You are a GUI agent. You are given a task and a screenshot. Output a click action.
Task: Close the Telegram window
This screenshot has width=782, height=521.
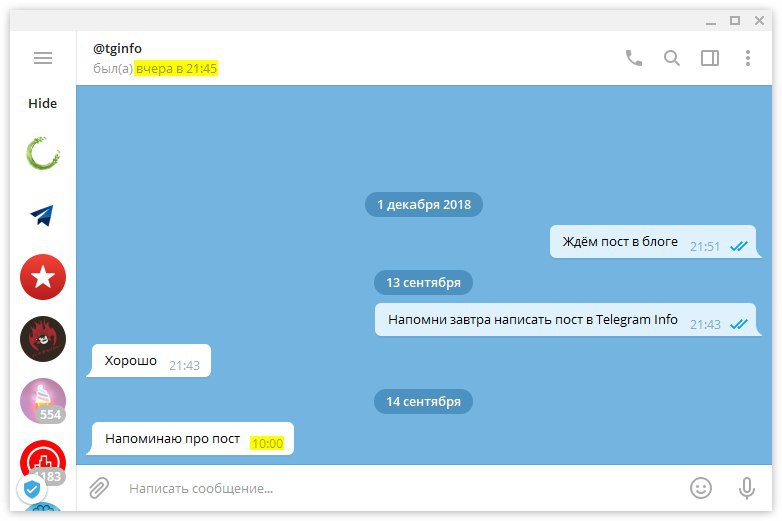click(759, 20)
